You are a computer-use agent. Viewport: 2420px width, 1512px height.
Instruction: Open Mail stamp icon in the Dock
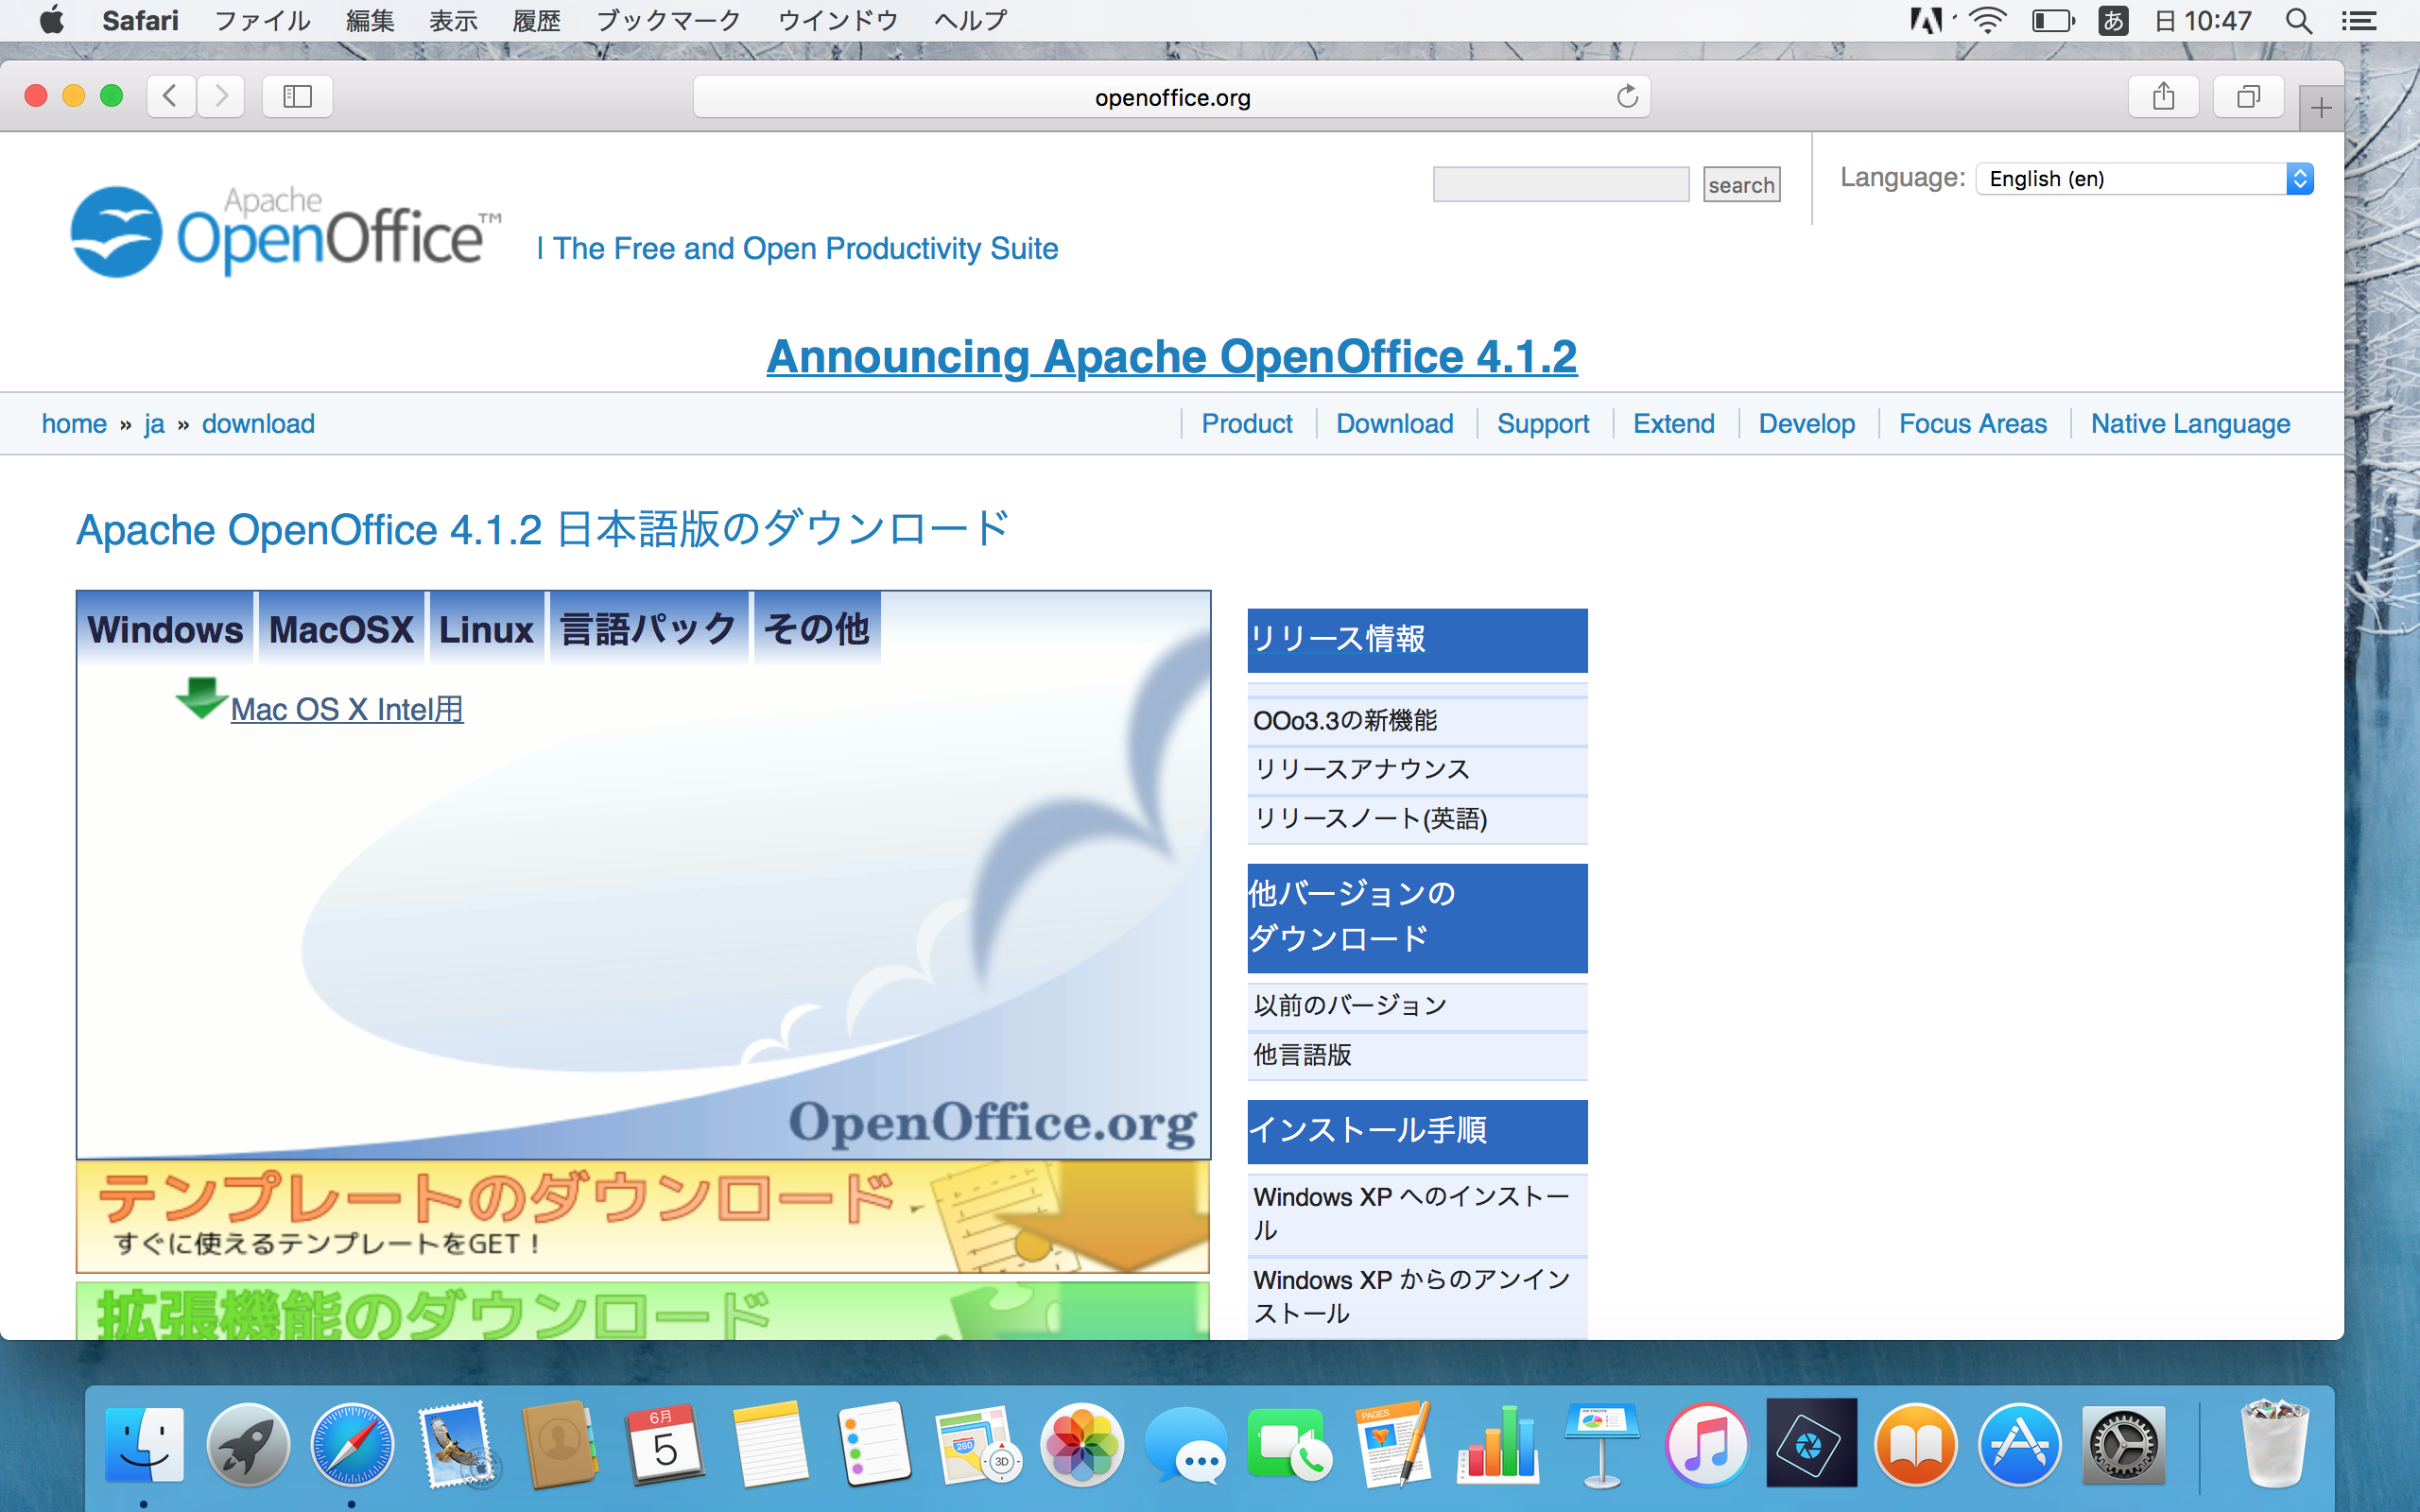[x=456, y=1444]
